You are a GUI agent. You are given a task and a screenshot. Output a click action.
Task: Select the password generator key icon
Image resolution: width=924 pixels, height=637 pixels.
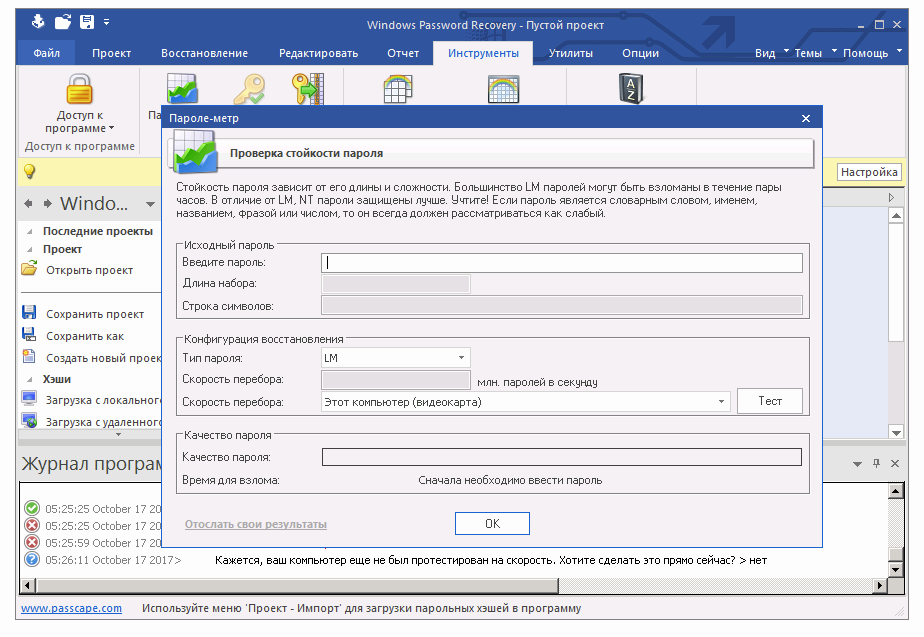click(248, 89)
